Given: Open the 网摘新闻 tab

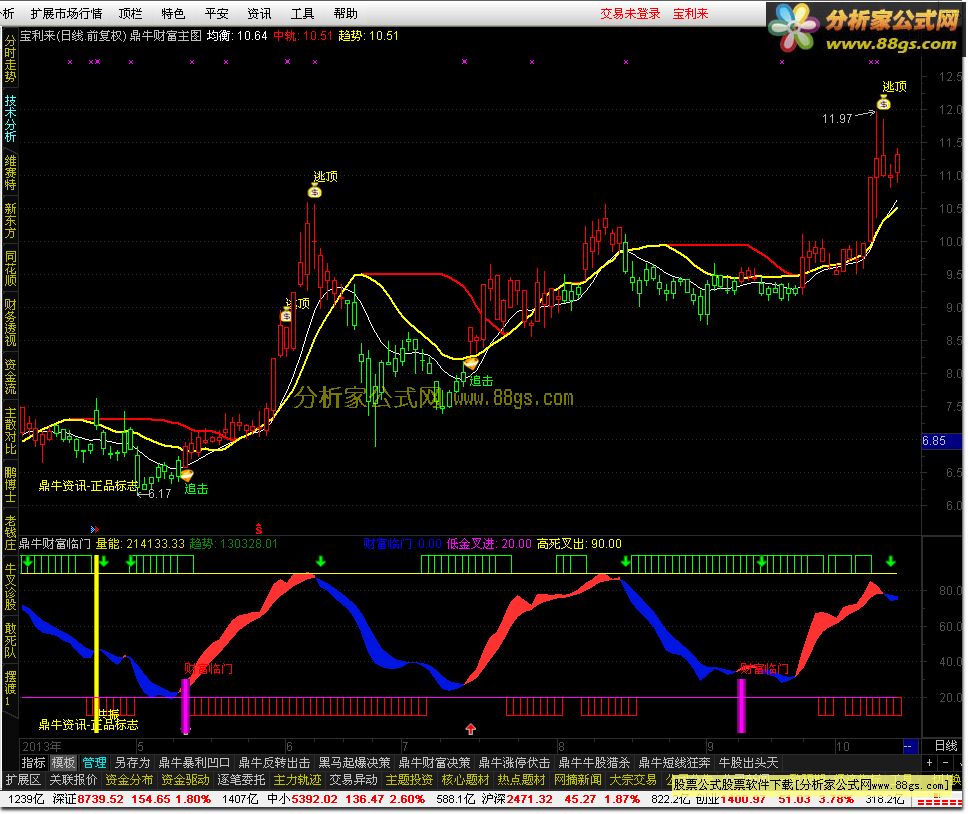Looking at the screenshot, I should pos(577,780).
